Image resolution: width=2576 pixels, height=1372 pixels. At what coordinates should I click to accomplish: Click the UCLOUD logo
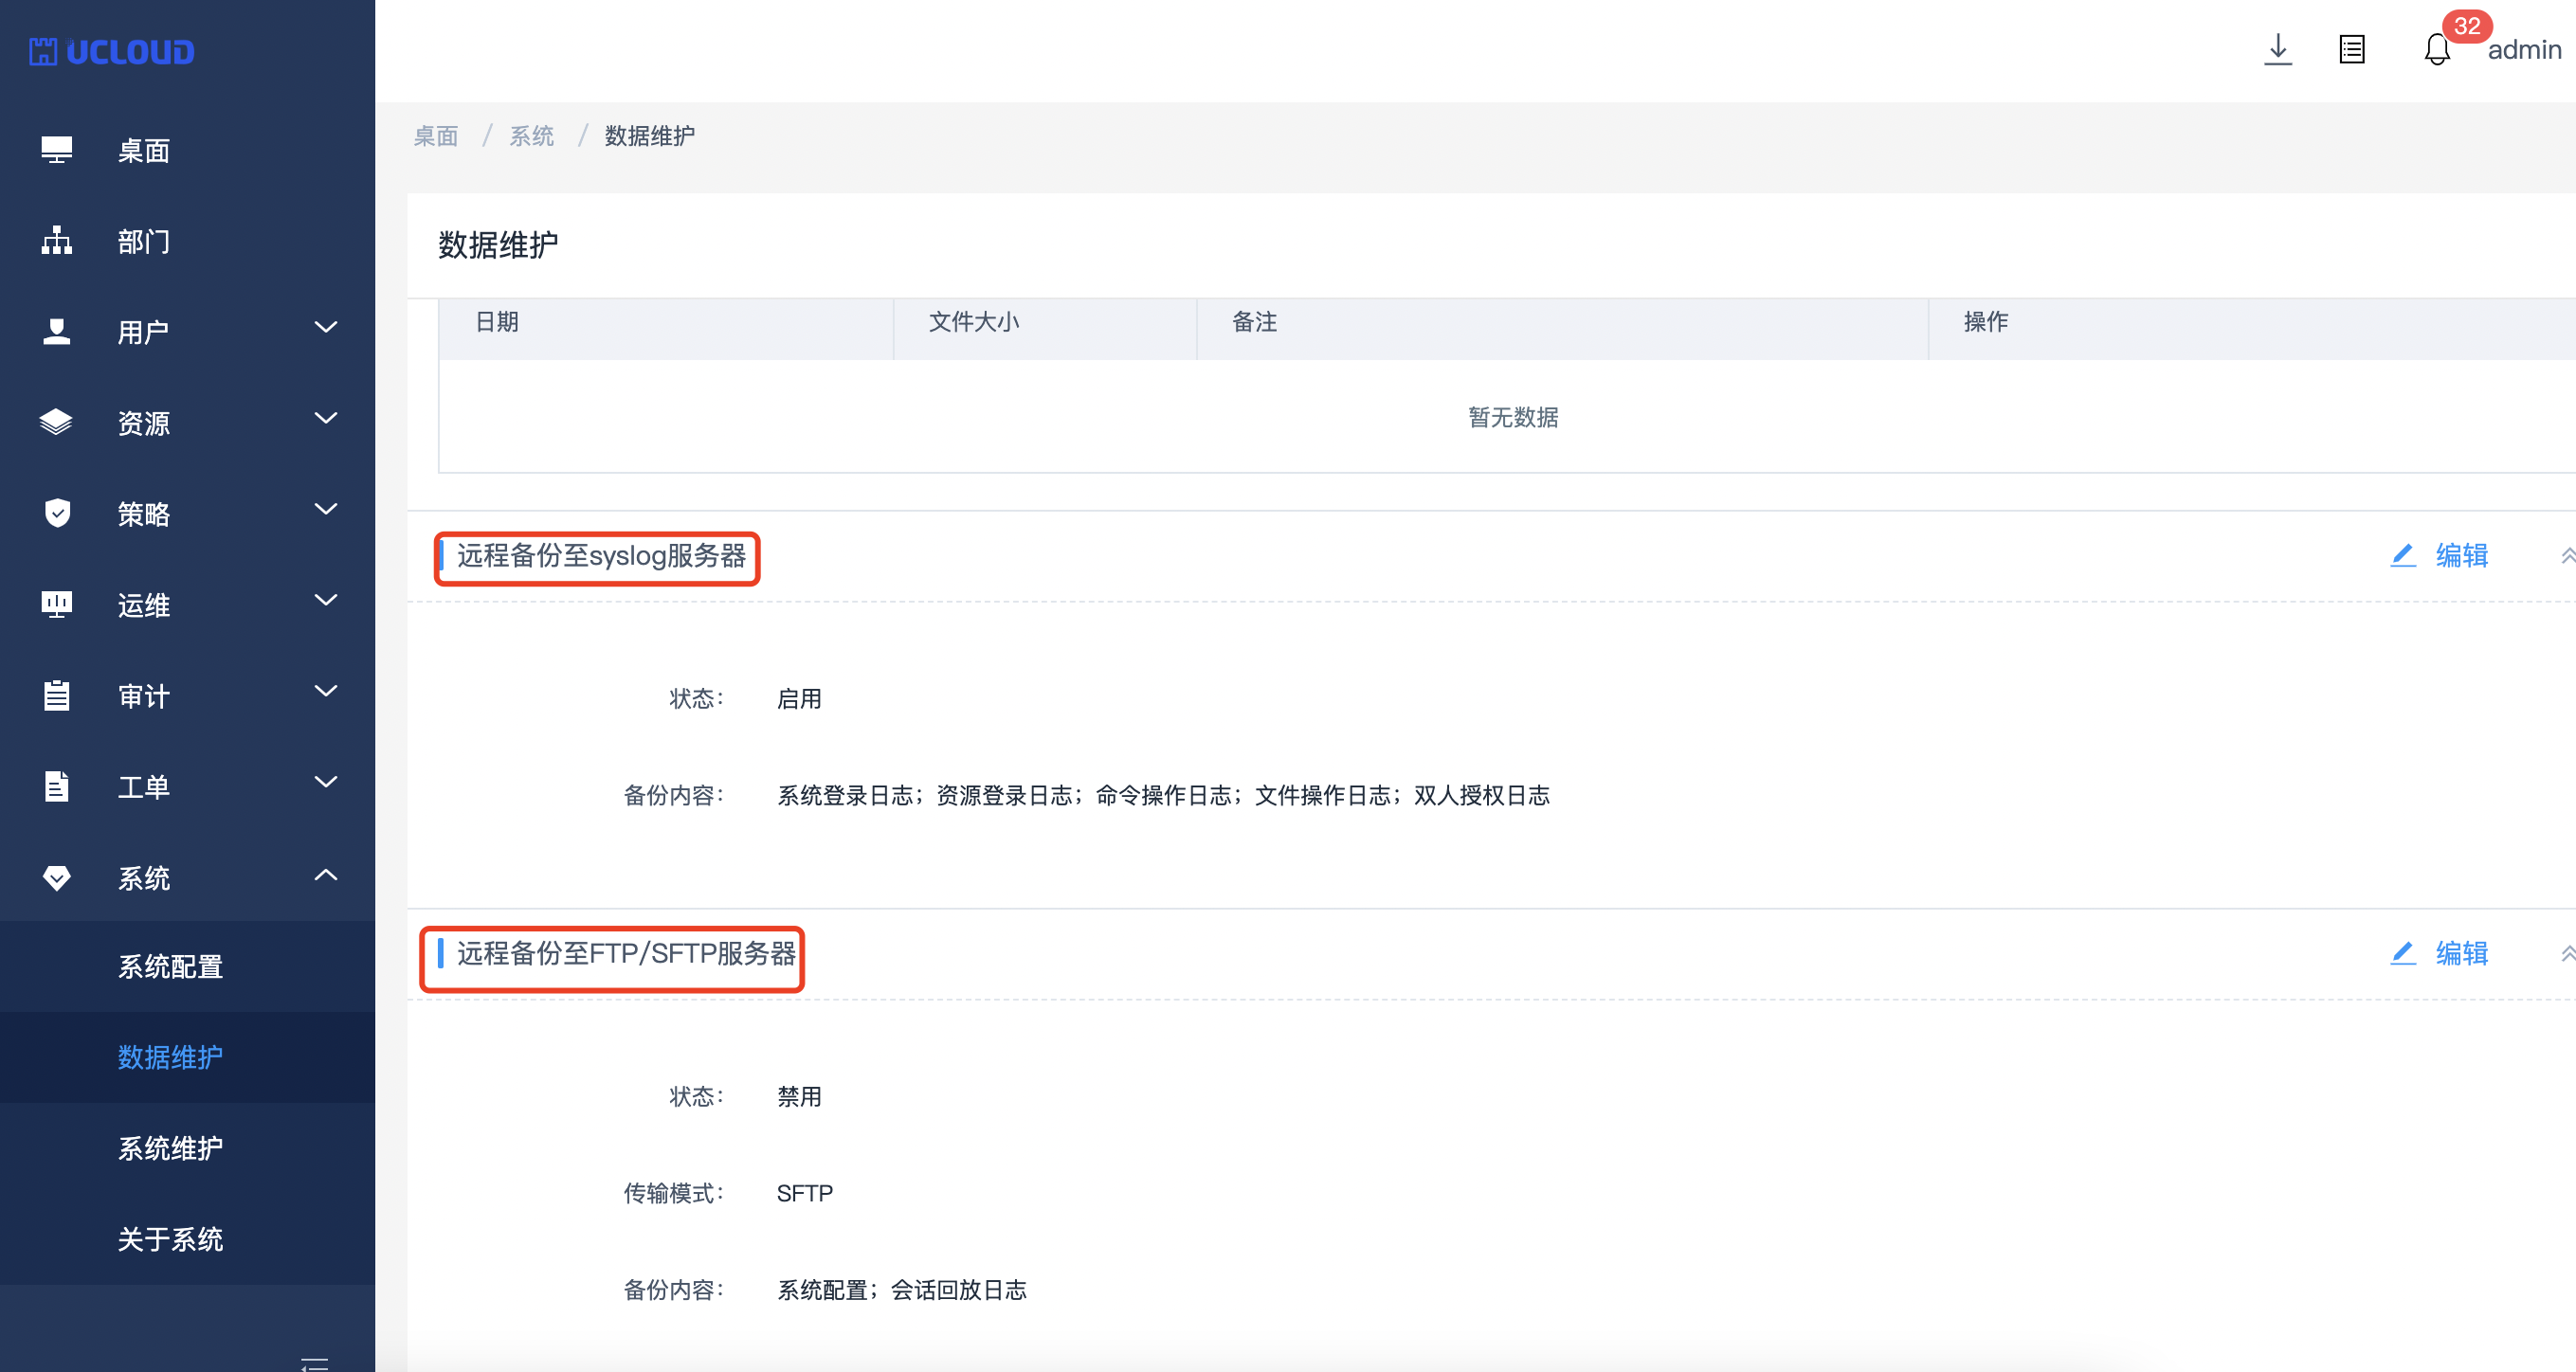112,52
